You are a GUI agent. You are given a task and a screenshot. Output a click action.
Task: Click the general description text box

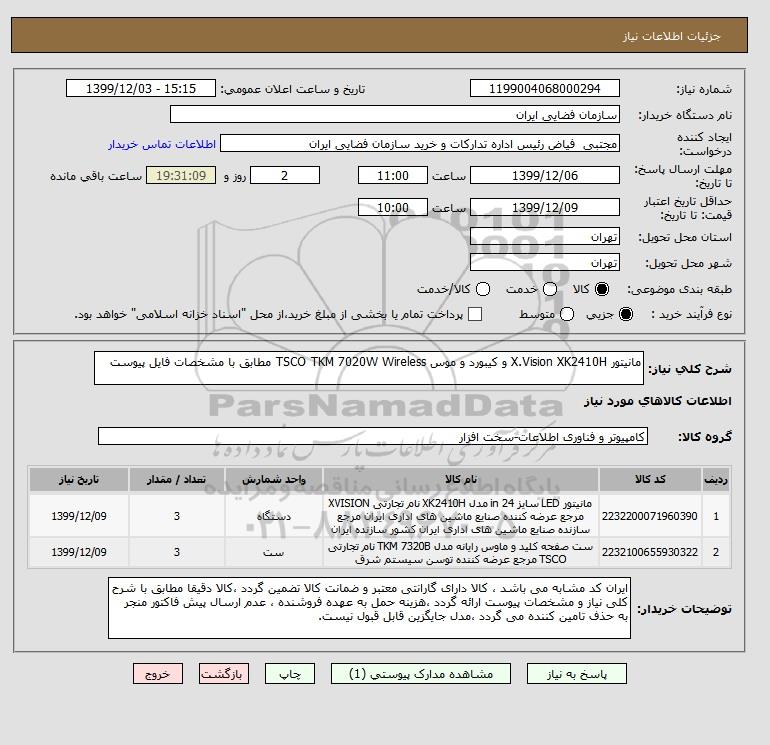[369, 368]
